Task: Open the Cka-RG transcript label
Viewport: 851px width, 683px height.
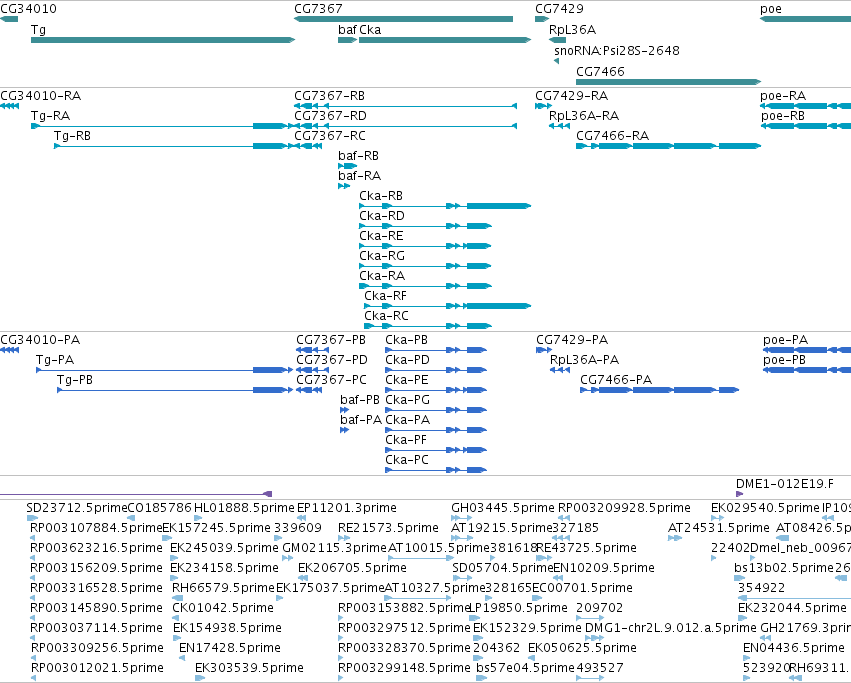Action: pos(382,256)
